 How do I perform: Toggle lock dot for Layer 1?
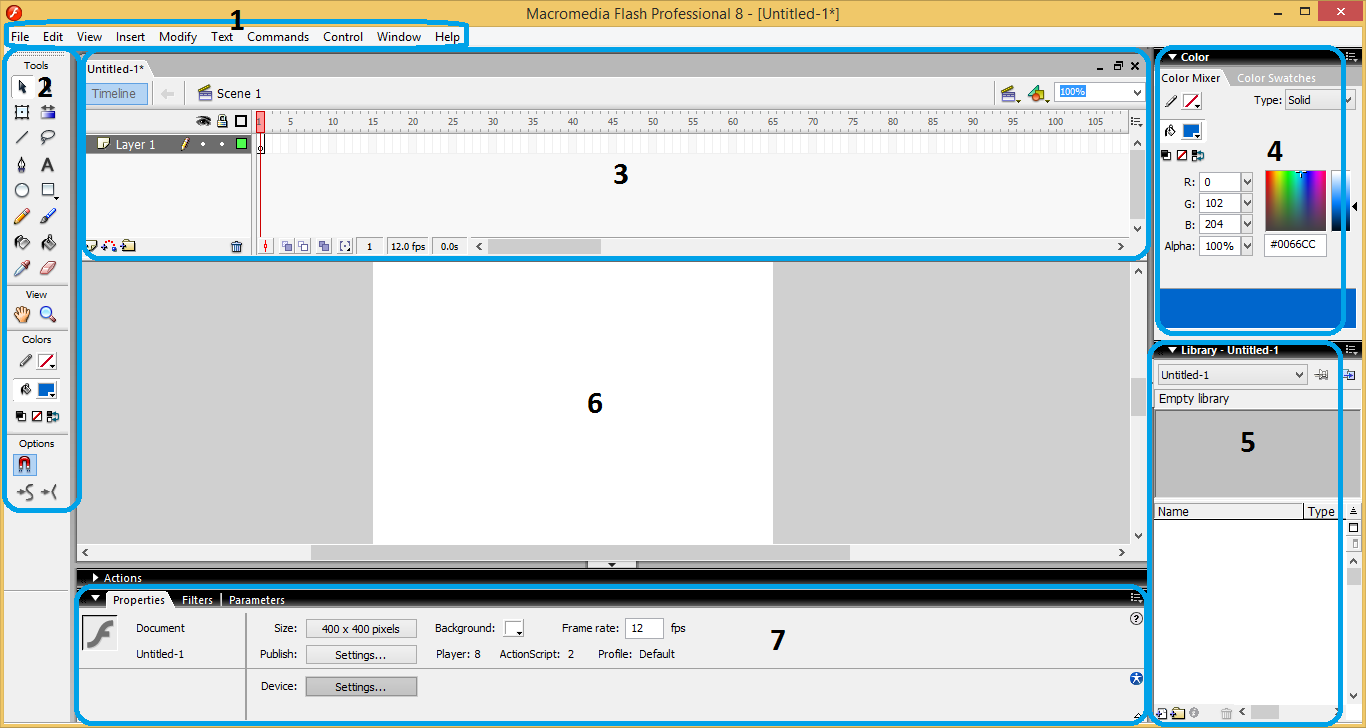(x=222, y=145)
